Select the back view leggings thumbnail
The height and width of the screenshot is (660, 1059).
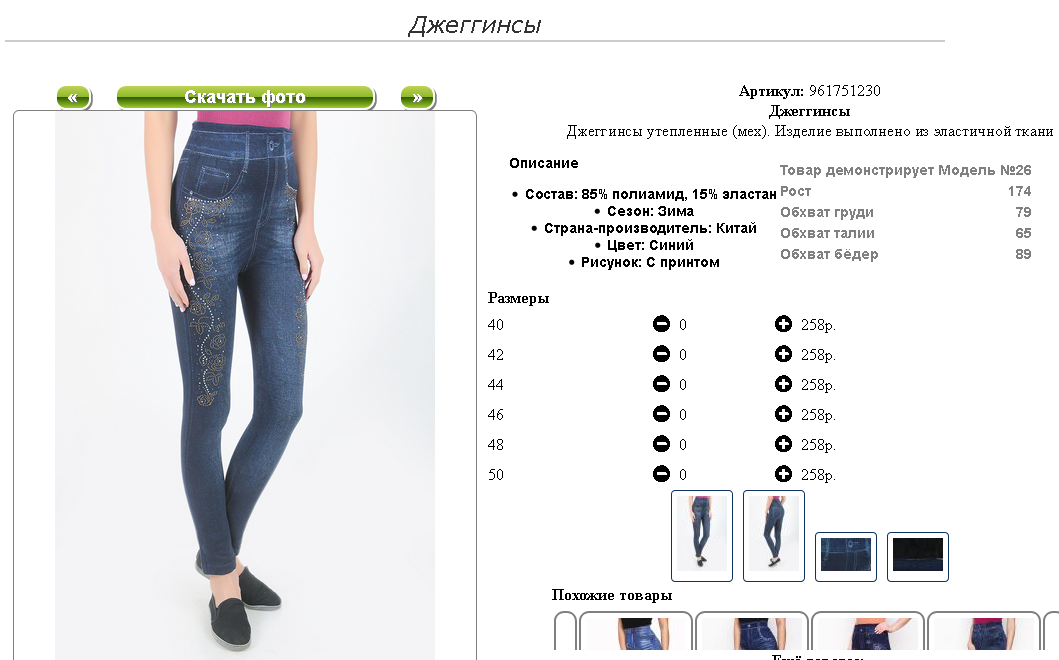tap(773, 536)
